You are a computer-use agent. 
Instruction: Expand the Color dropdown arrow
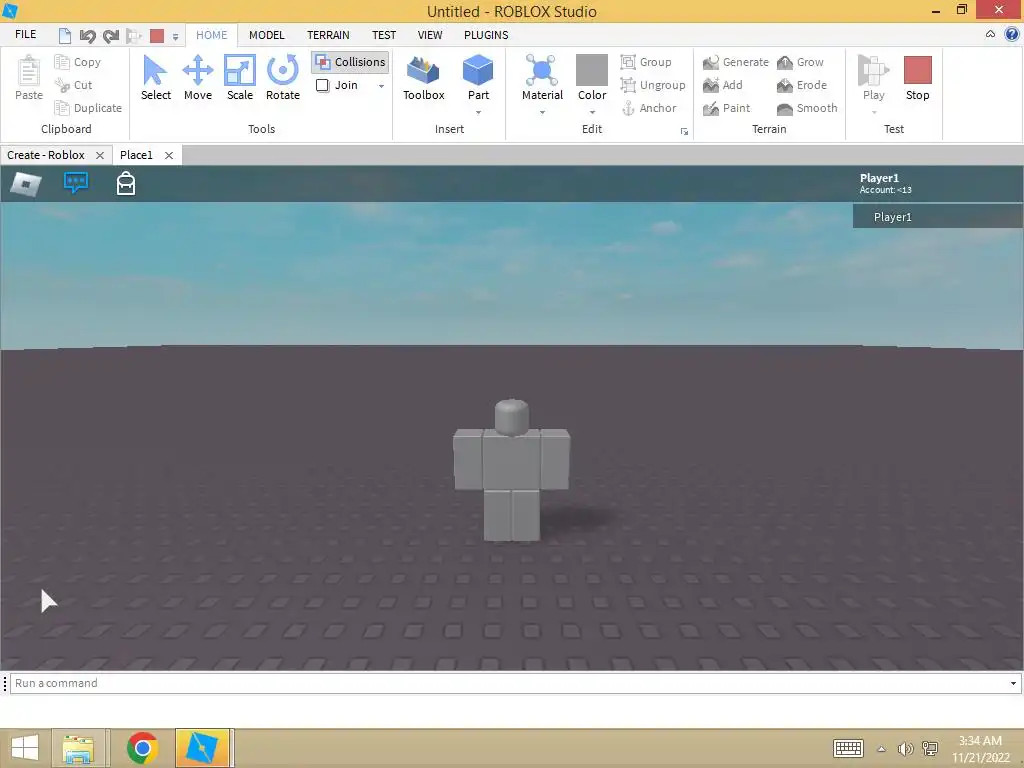592,113
